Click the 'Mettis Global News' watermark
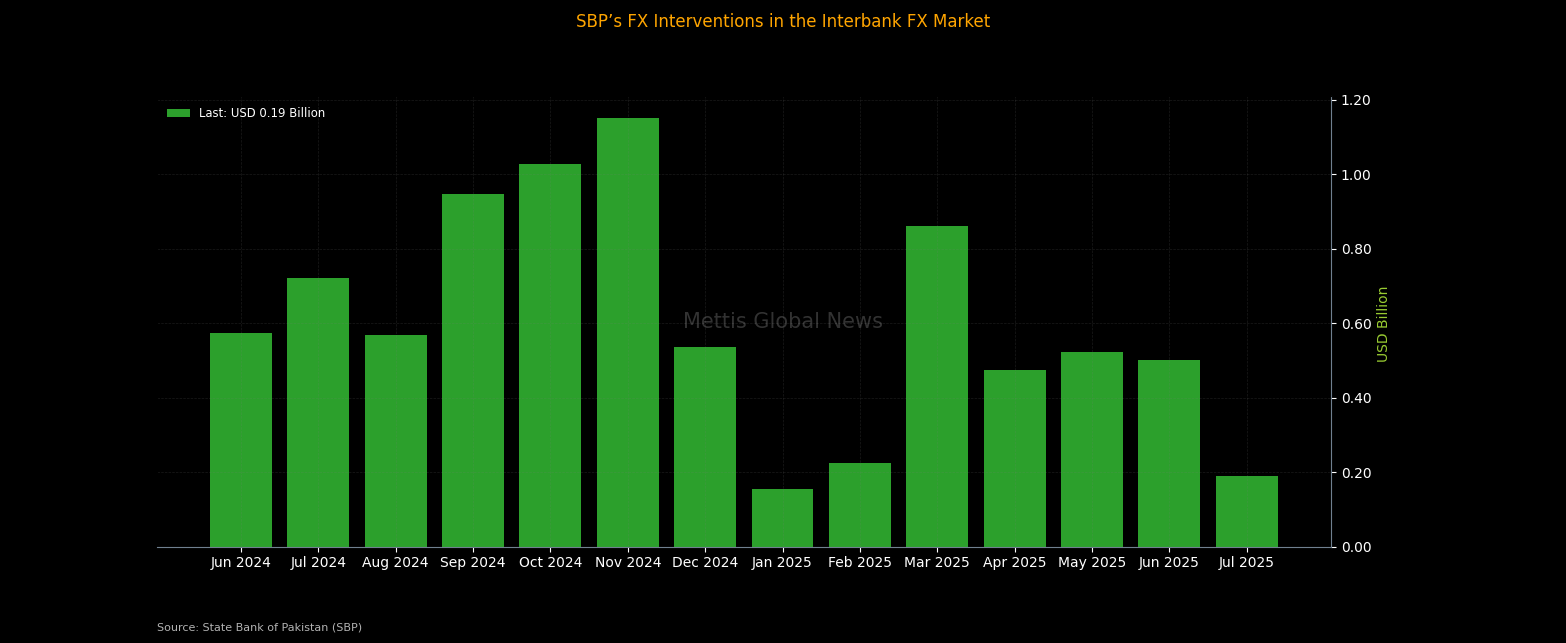1566x643 pixels. 783,322
